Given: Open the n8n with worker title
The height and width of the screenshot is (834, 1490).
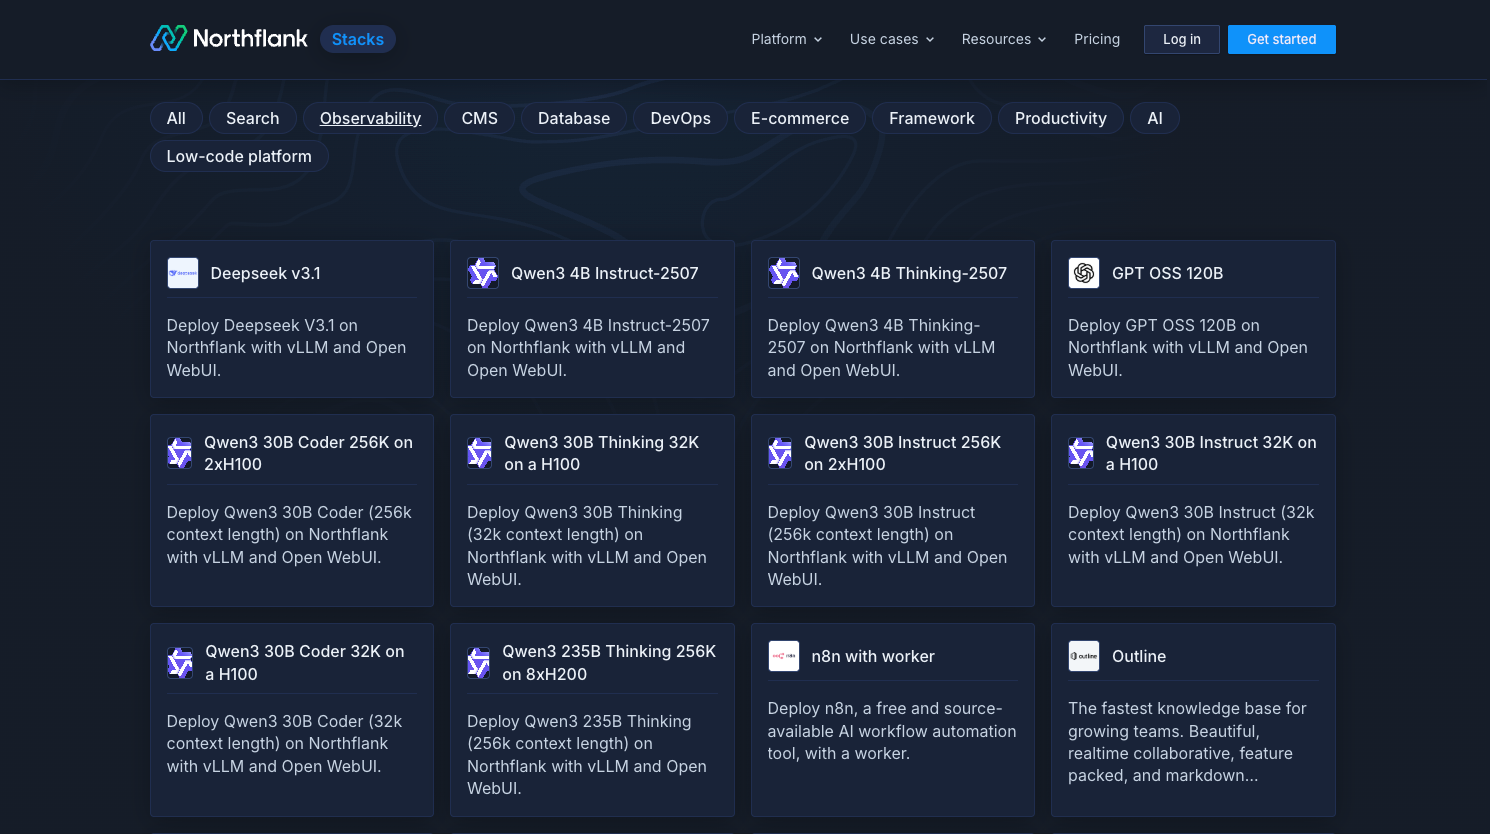Looking at the screenshot, I should (x=873, y=656).
